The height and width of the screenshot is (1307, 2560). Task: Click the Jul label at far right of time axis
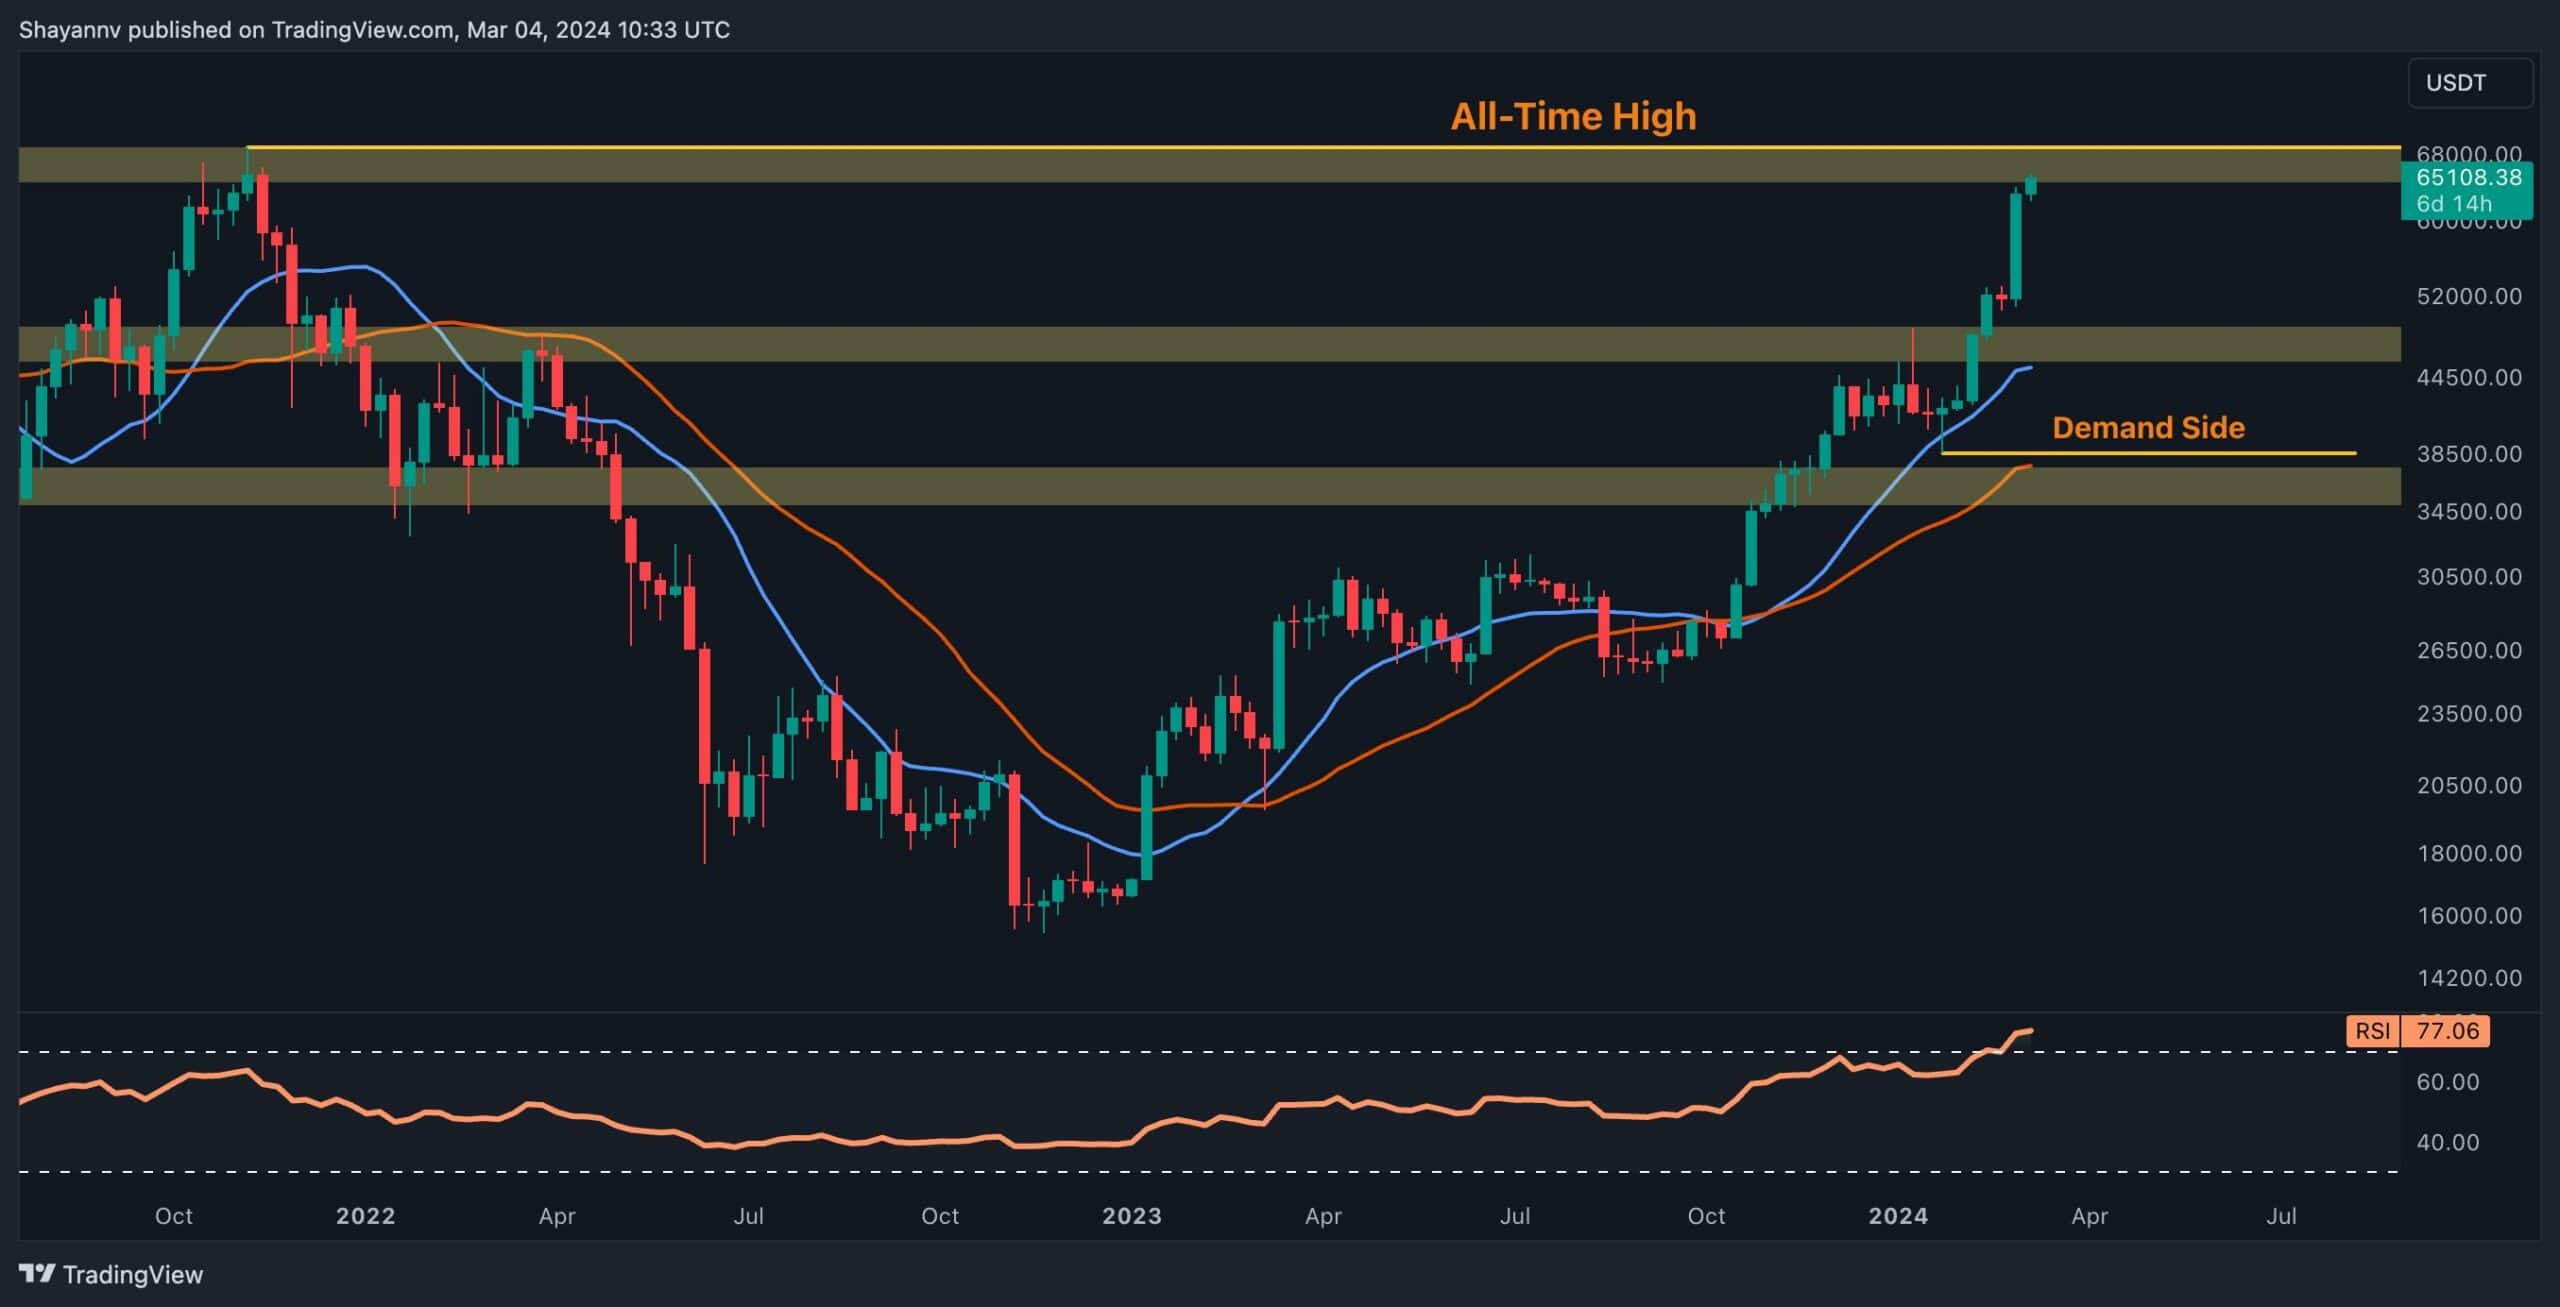pyautogui.click(x=2280, y=1215)
